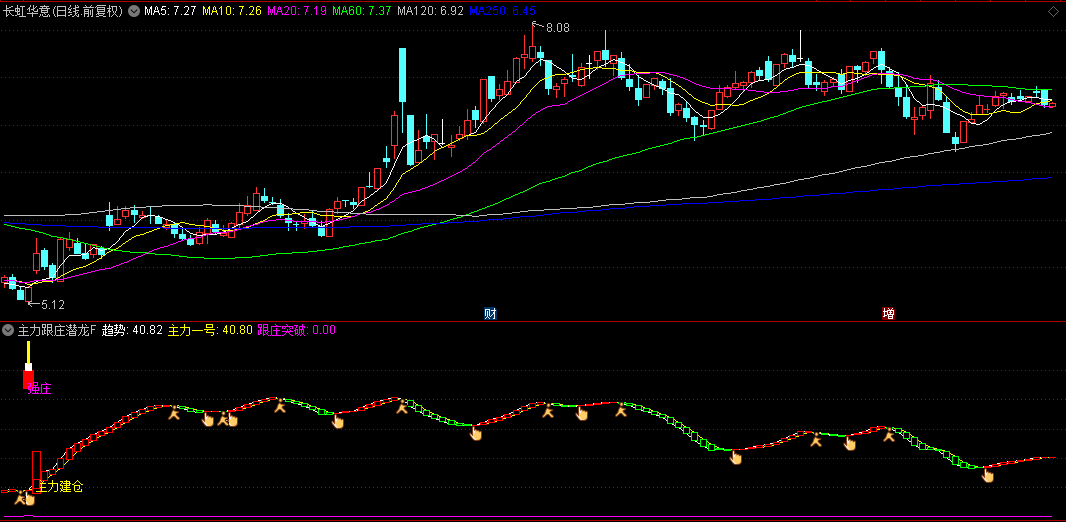Screen dimensions: 1066x522
Task: Open the 财 event marker
Action: click(x=489, y=313)
